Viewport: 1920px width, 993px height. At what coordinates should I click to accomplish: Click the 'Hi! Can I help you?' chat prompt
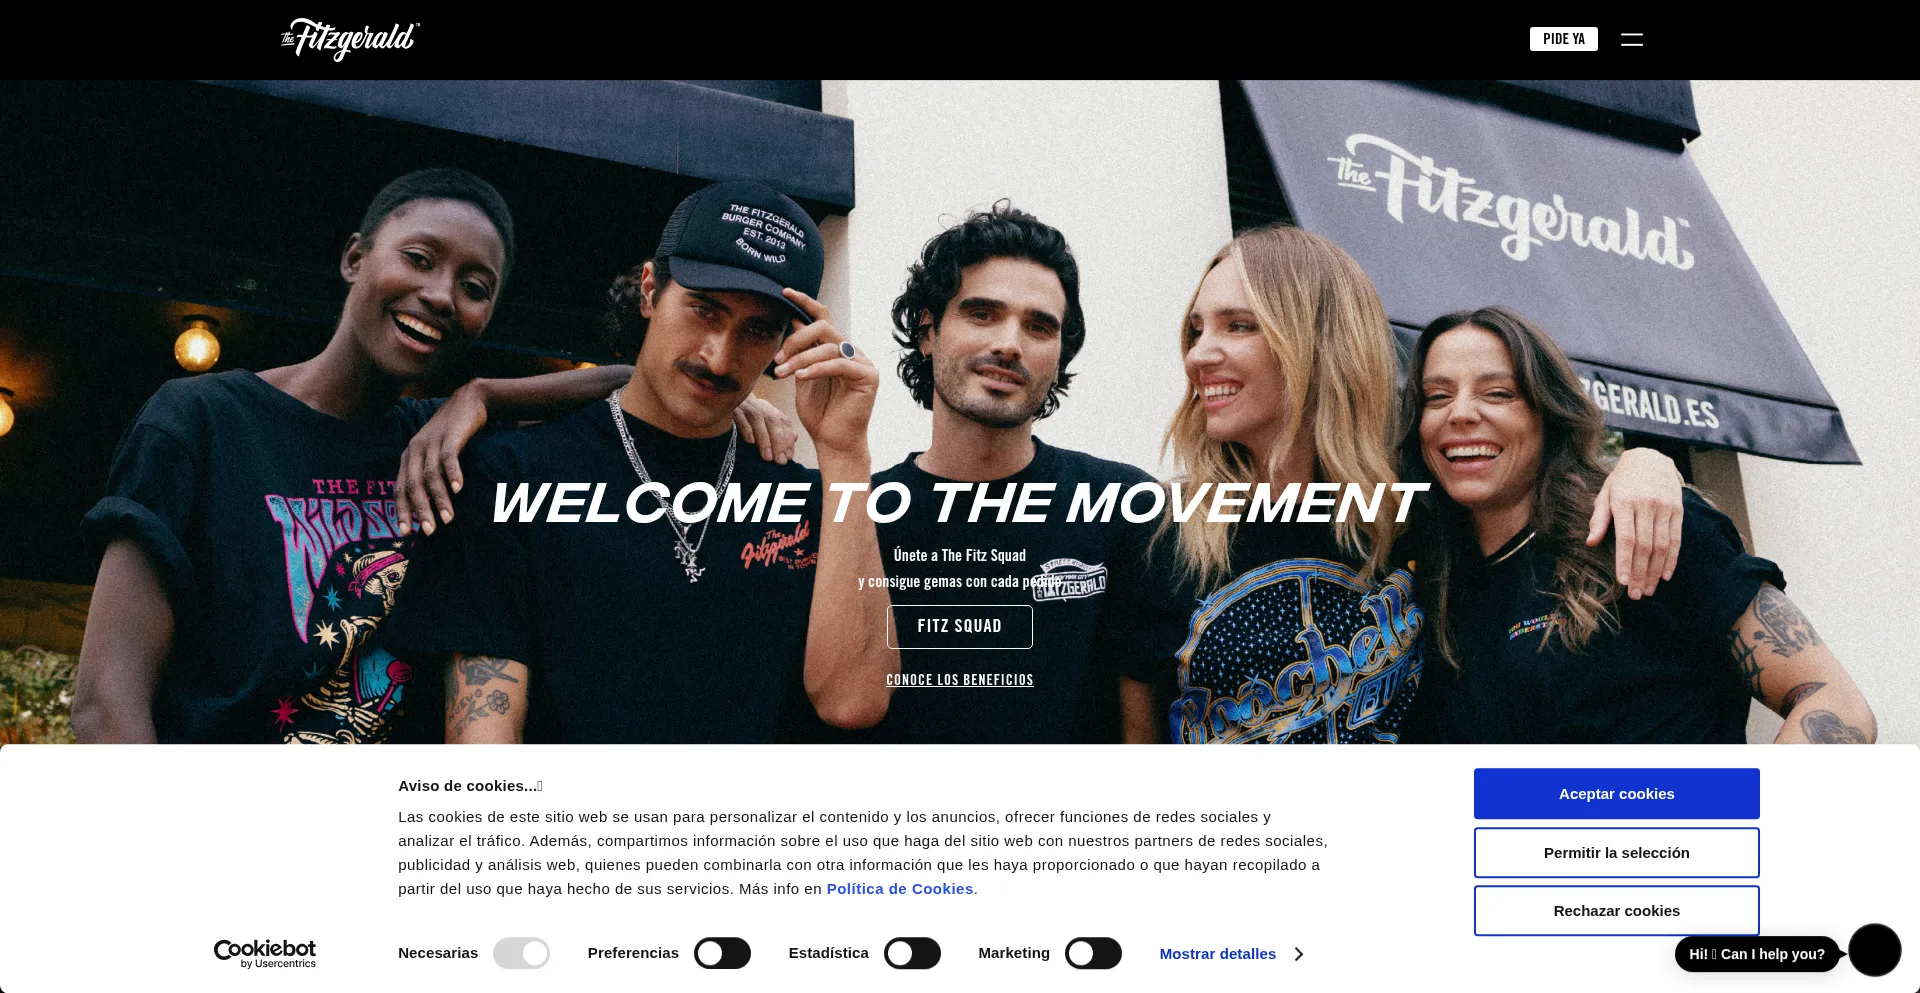coord(1756,954)
